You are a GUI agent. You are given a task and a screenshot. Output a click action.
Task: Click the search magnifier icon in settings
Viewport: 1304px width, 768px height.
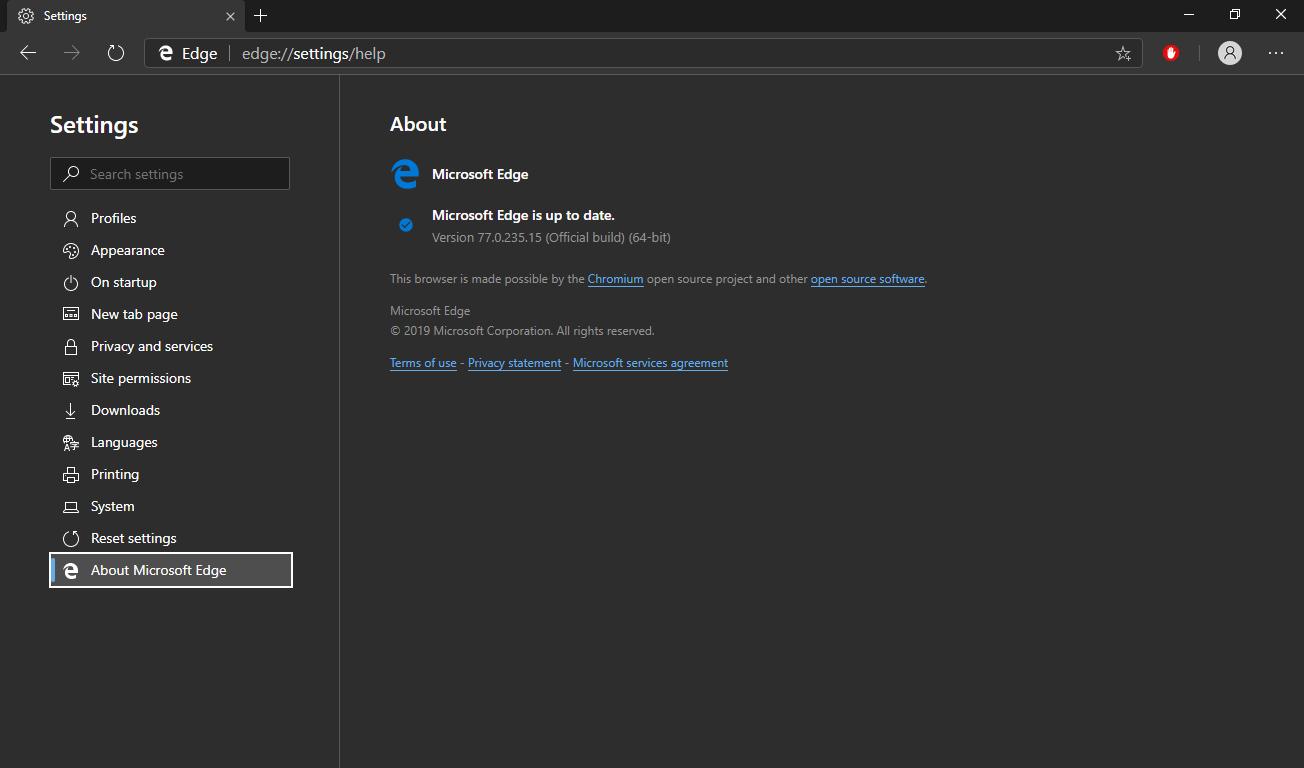[71, 173]
